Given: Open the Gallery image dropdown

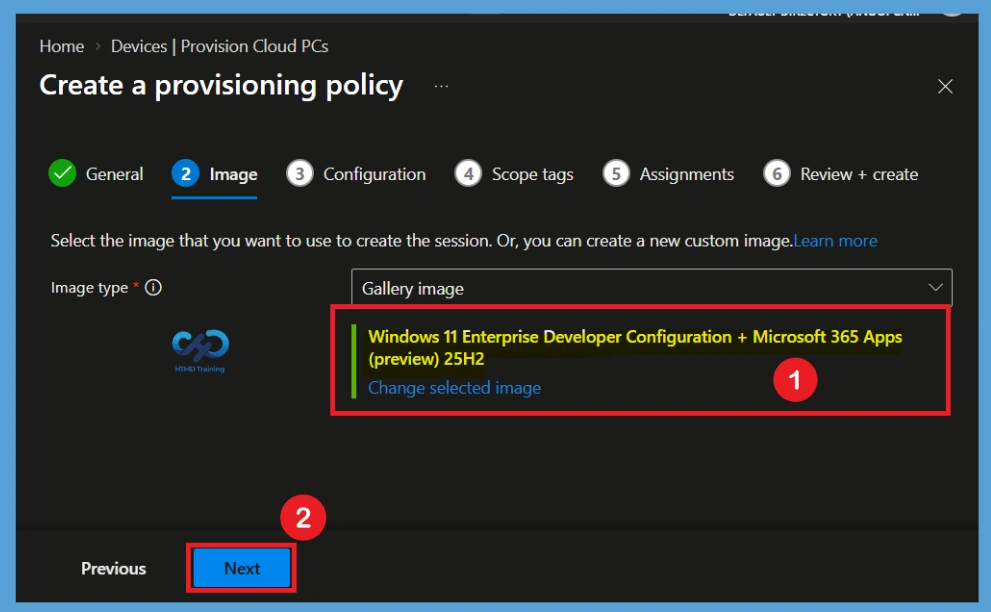Looking at the screenshot, I should pyautogui.click(x=652, y=288).
